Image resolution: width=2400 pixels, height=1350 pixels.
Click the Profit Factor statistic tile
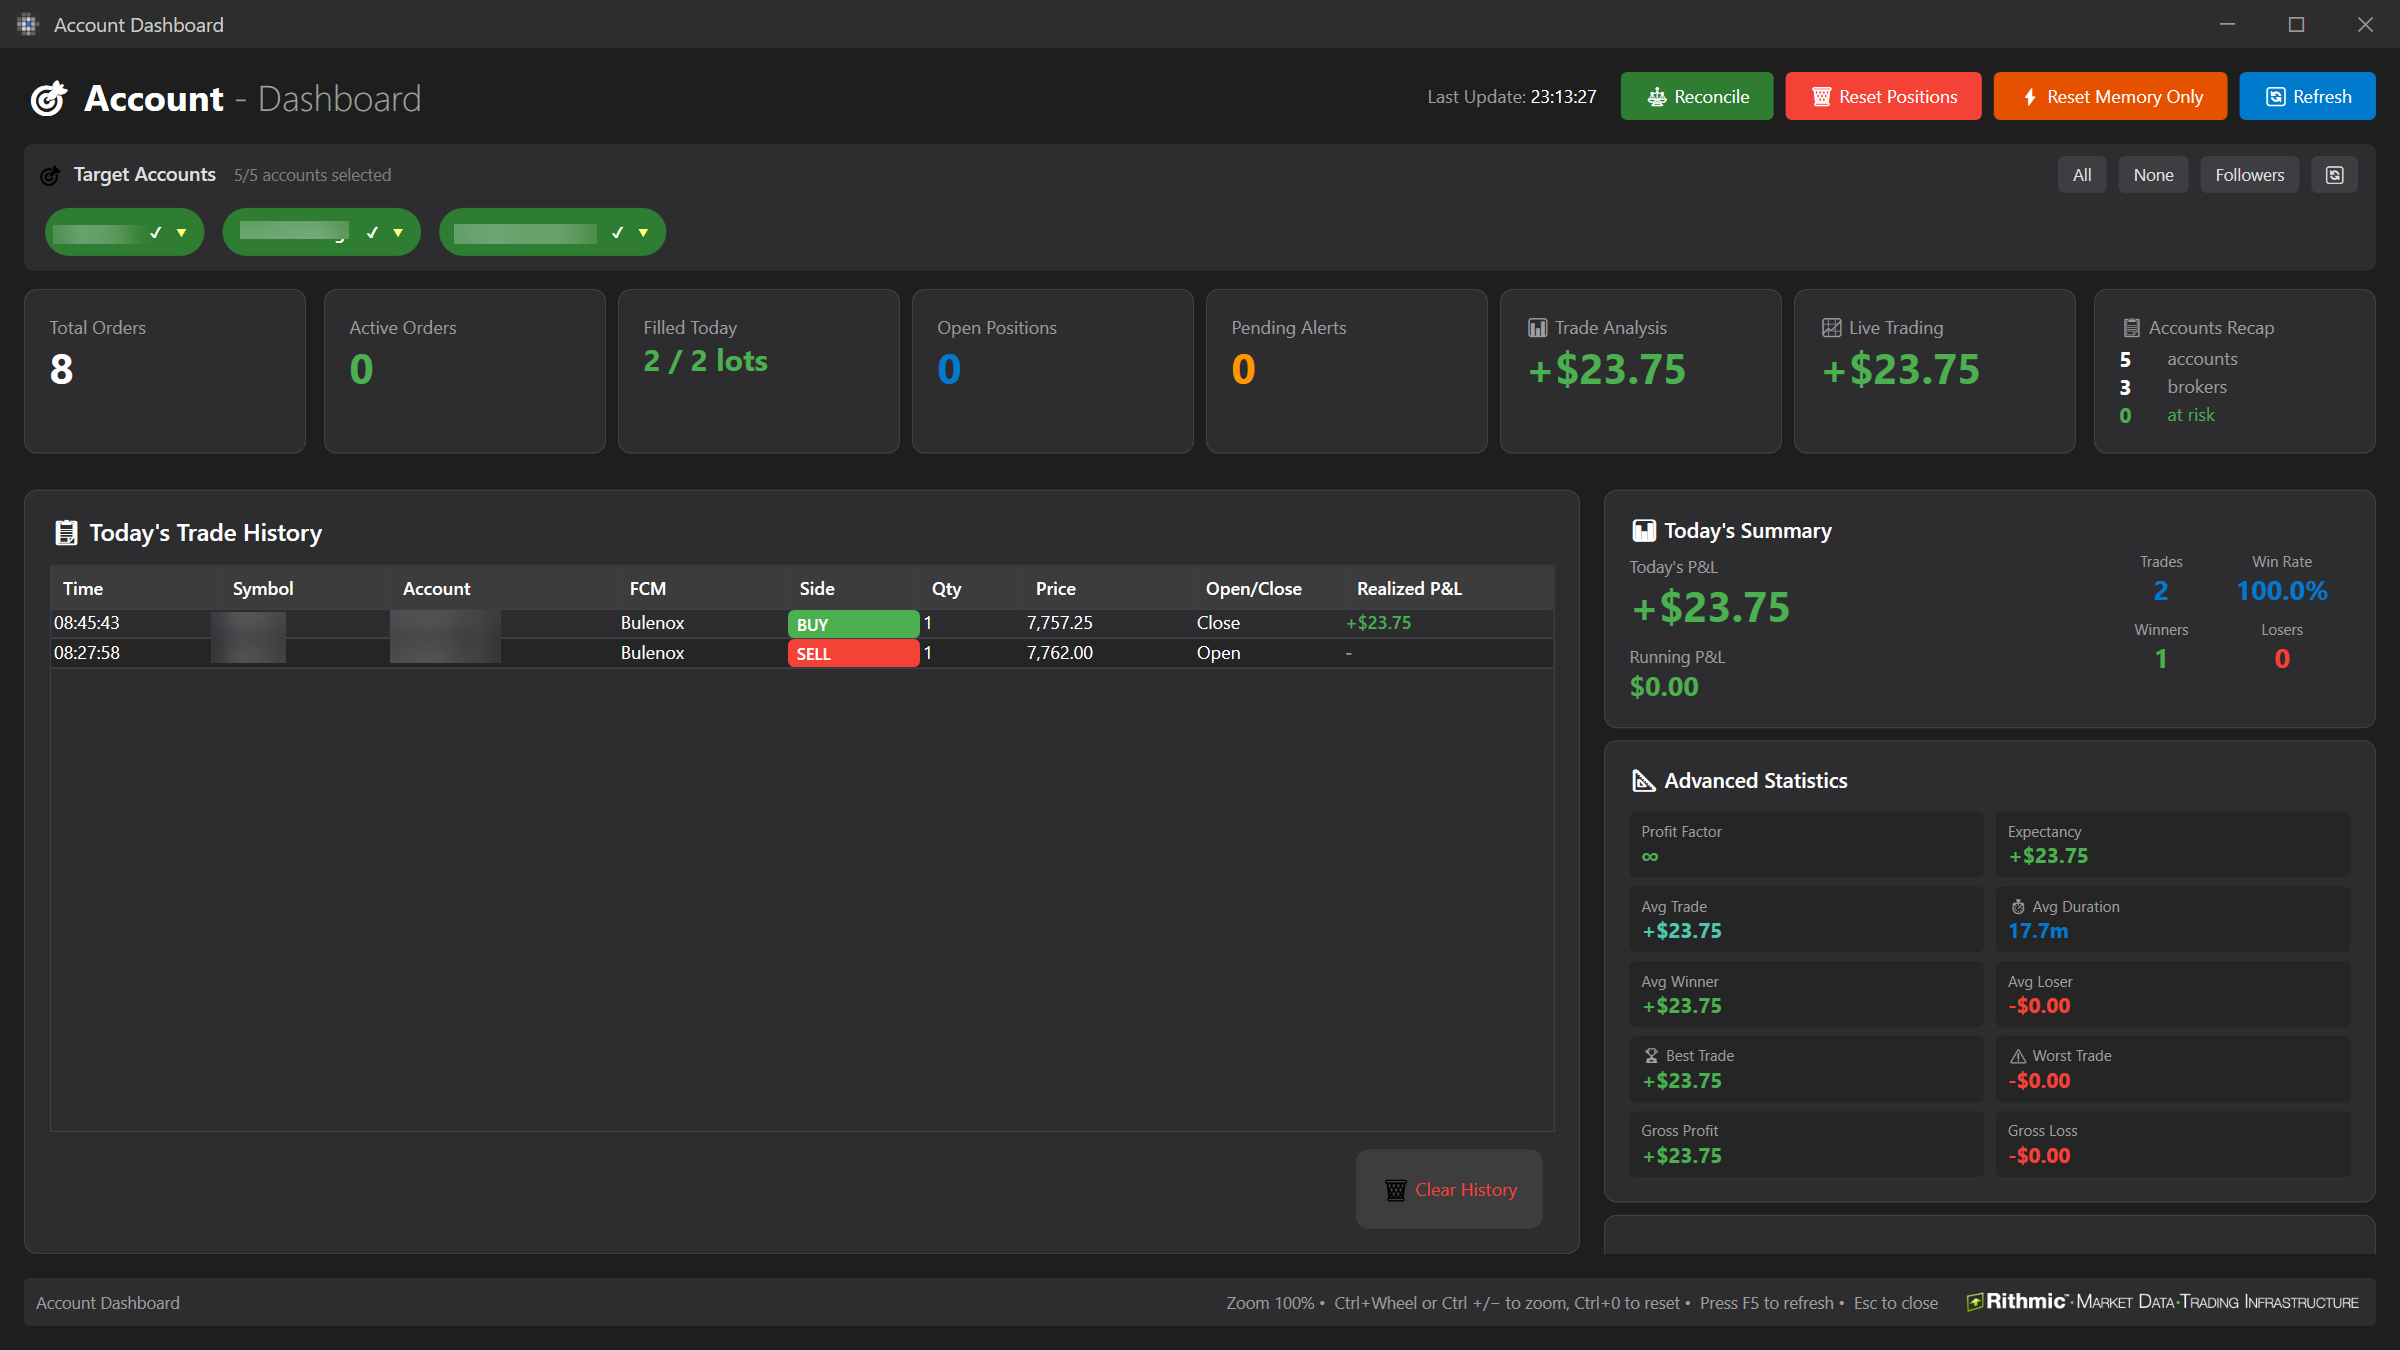click(x=1806, y=844)
